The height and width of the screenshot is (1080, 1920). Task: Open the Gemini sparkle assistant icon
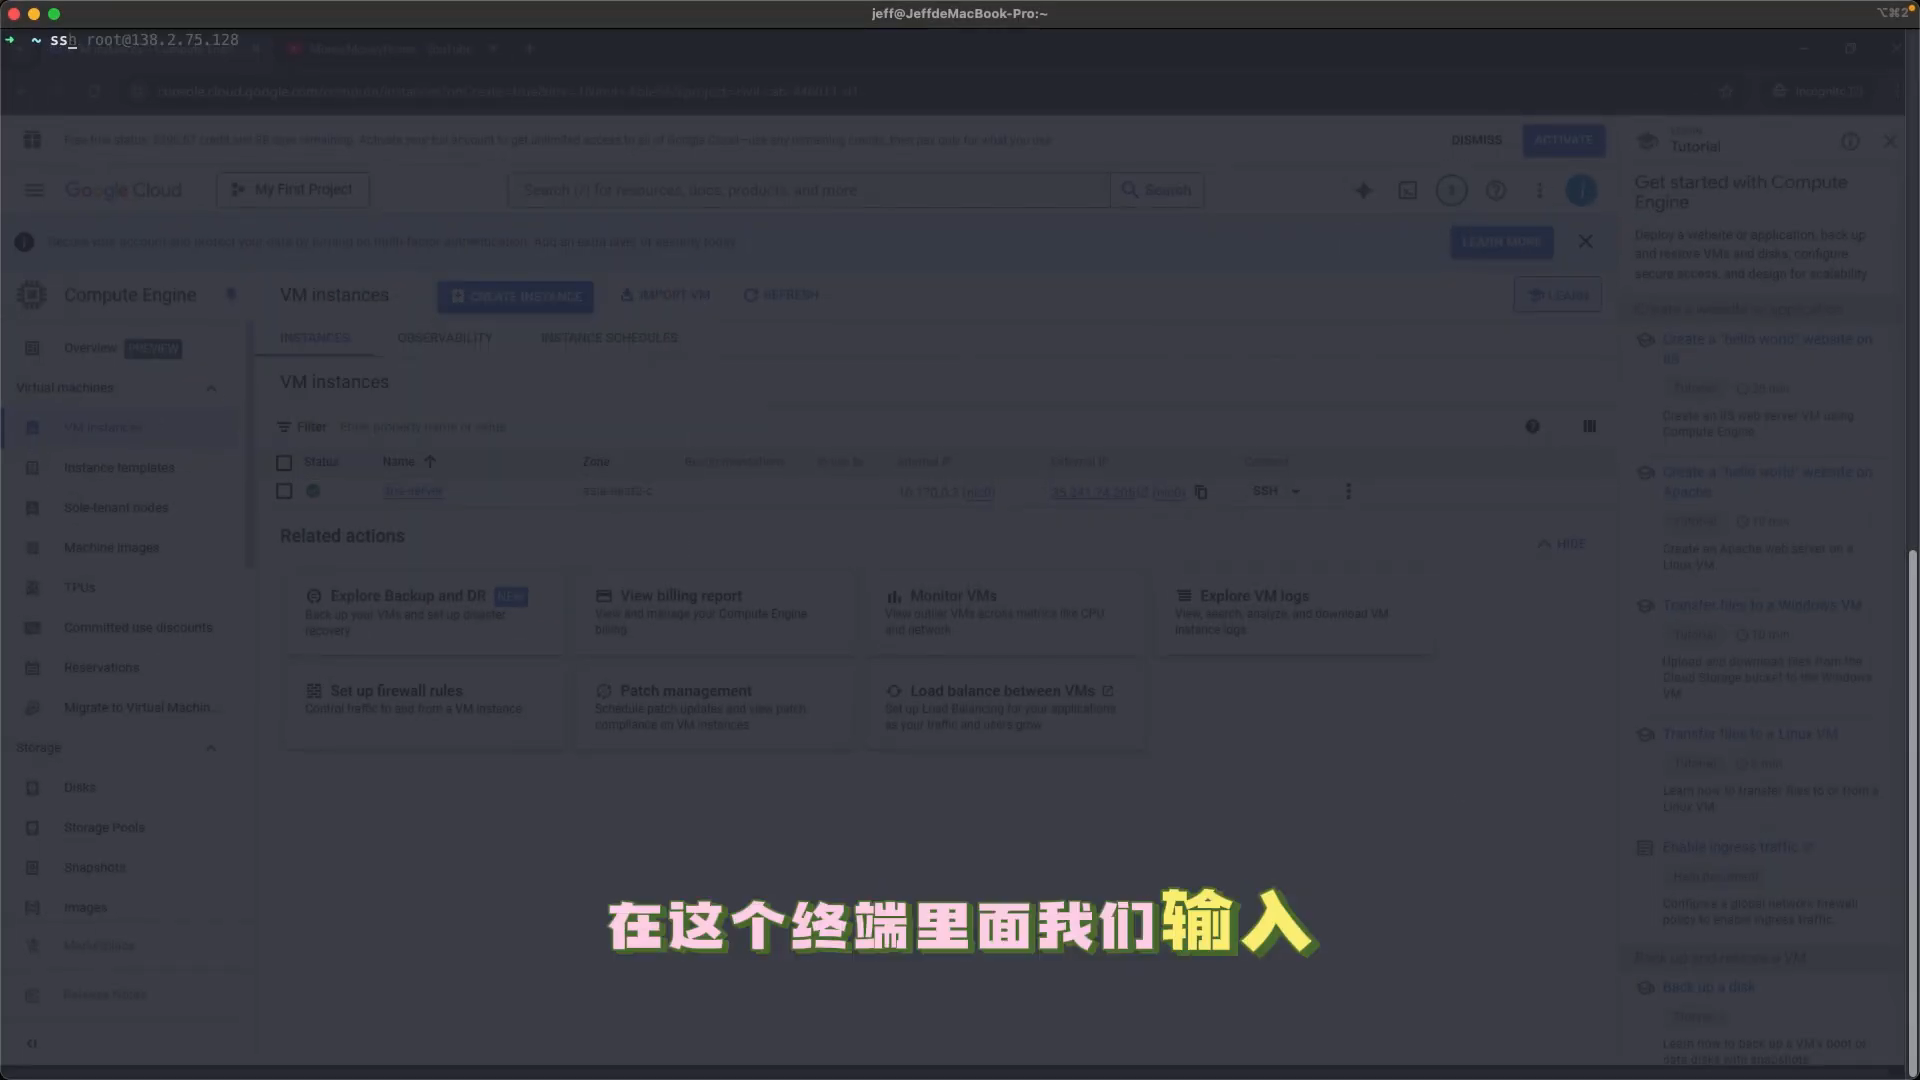click(1363, 190)
